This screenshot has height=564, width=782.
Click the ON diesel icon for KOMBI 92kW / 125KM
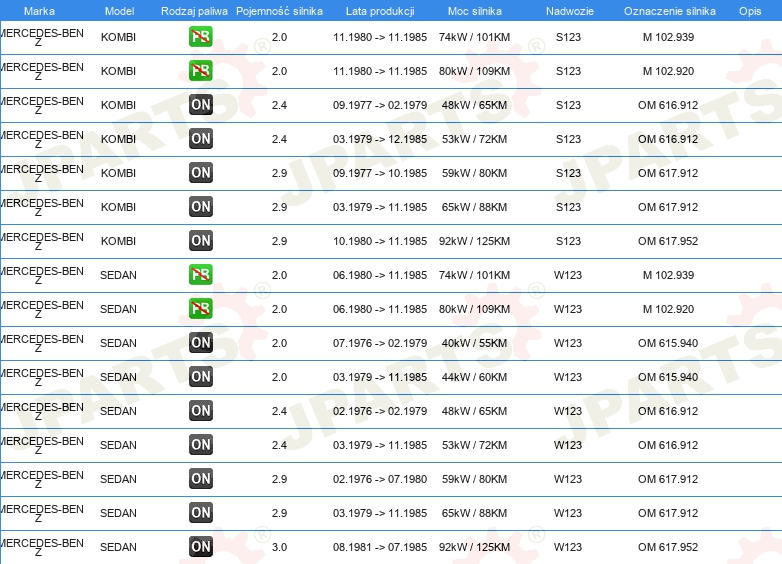[200, 240]
